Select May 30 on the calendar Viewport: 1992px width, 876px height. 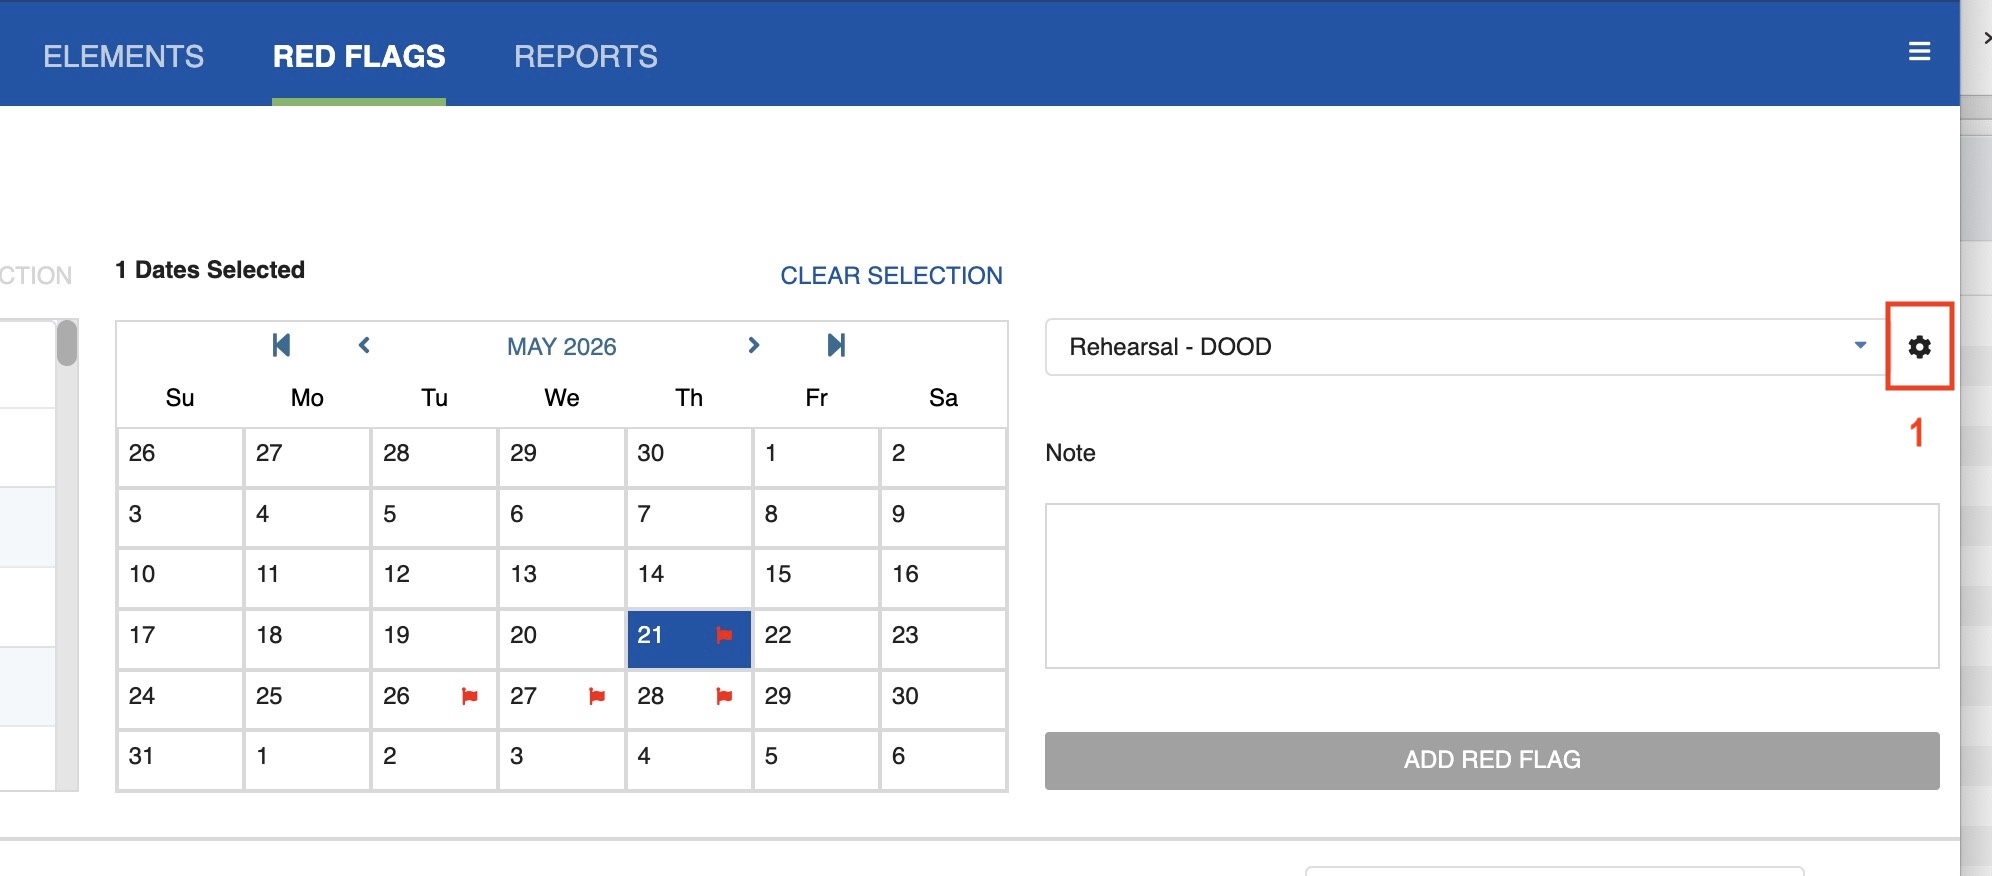942,698
